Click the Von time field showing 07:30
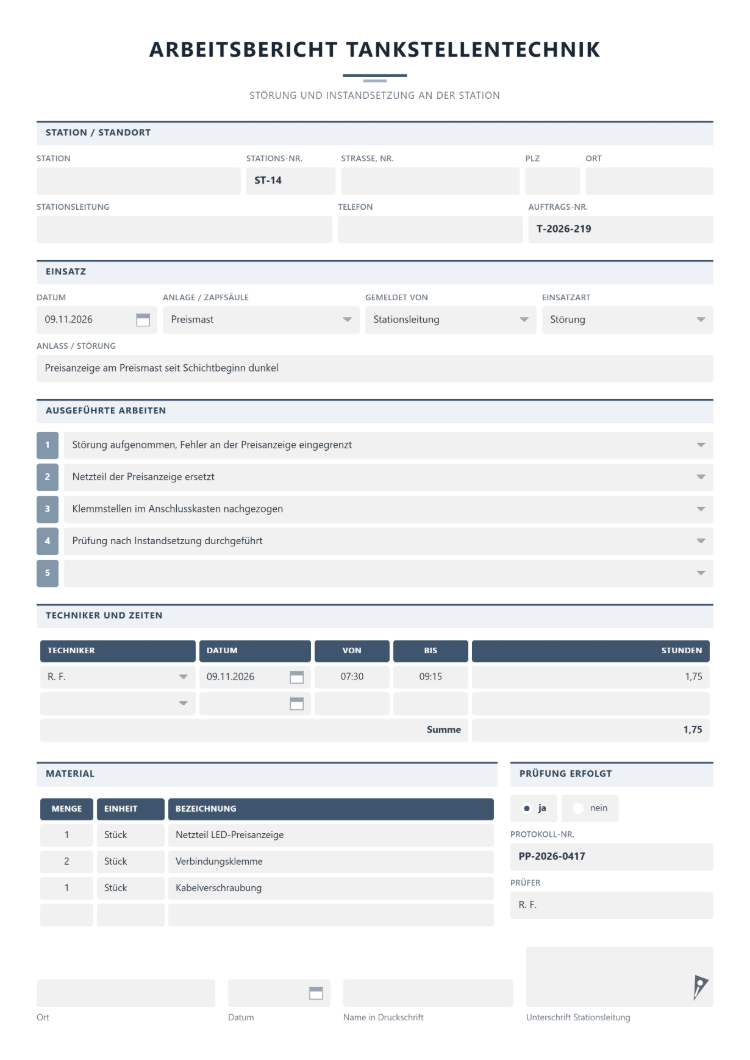Viewport: 750px width, 1060px height. (352, 677)
